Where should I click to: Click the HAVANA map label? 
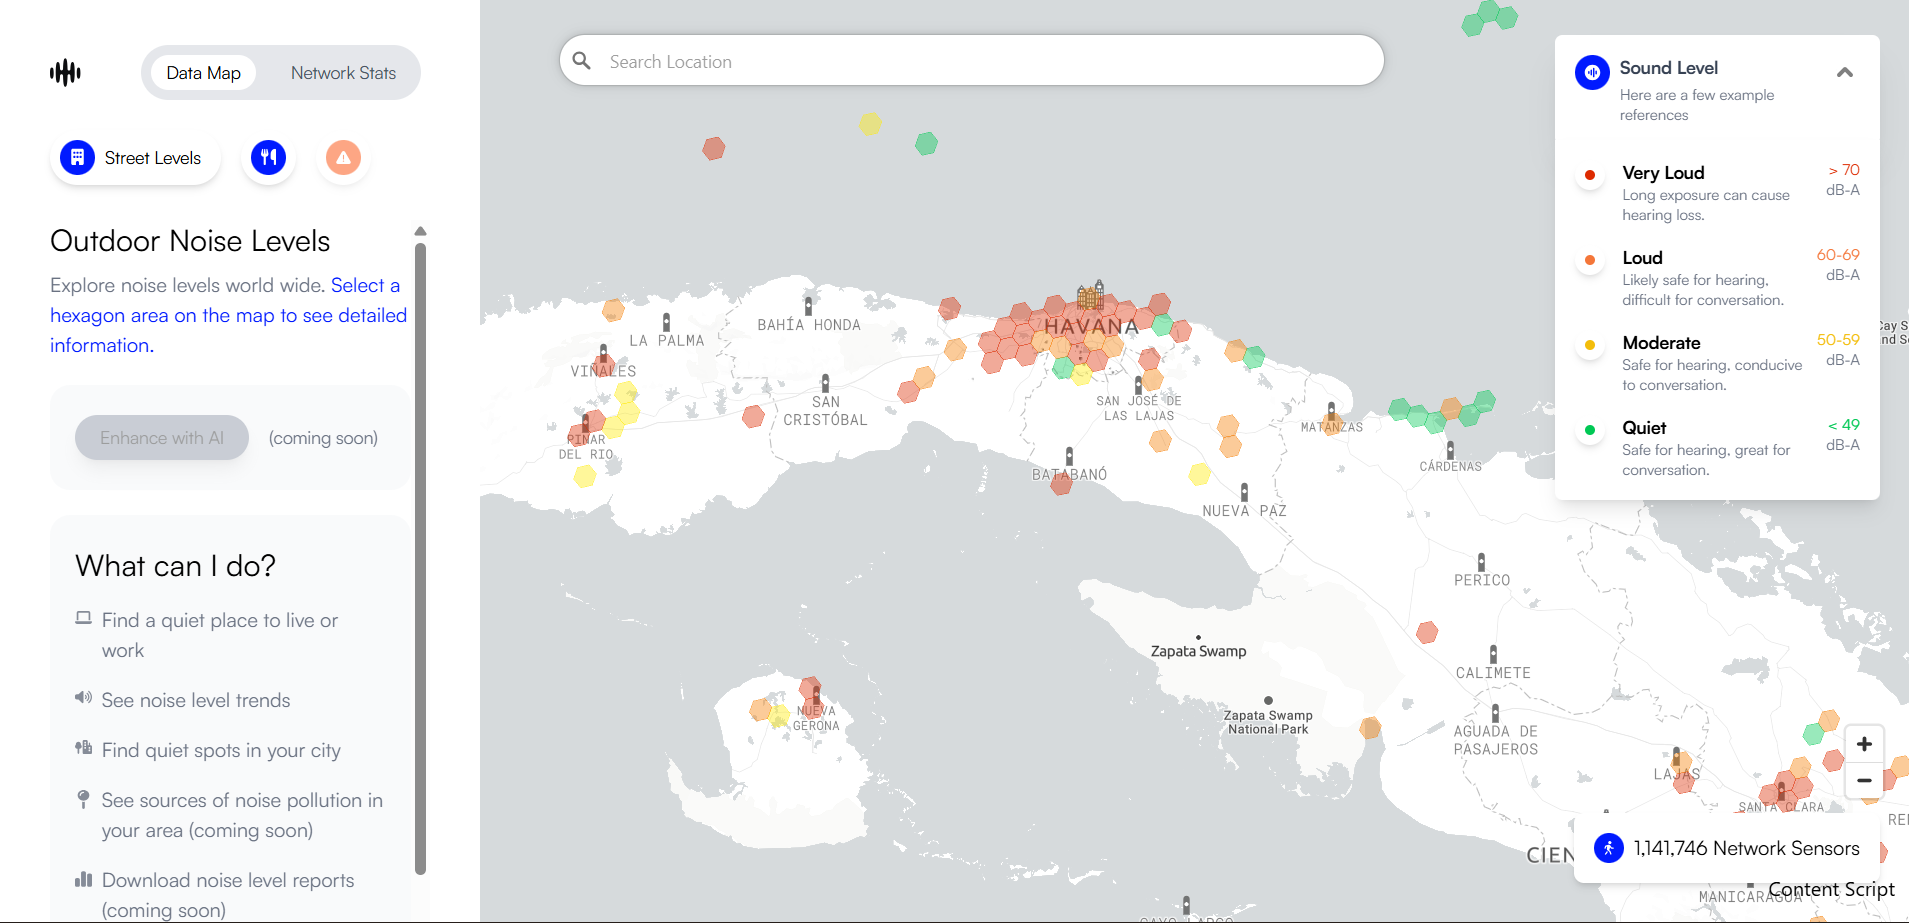tap(1092, 327)
